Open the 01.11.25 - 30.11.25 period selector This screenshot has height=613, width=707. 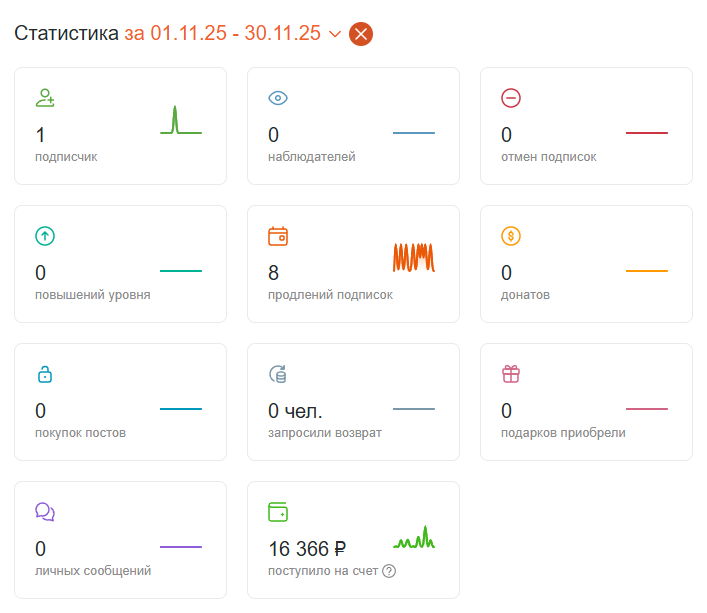(233, 33)
